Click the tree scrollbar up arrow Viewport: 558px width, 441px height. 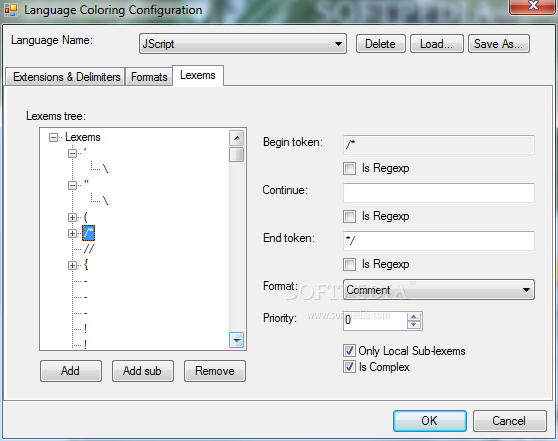(237, 138)
